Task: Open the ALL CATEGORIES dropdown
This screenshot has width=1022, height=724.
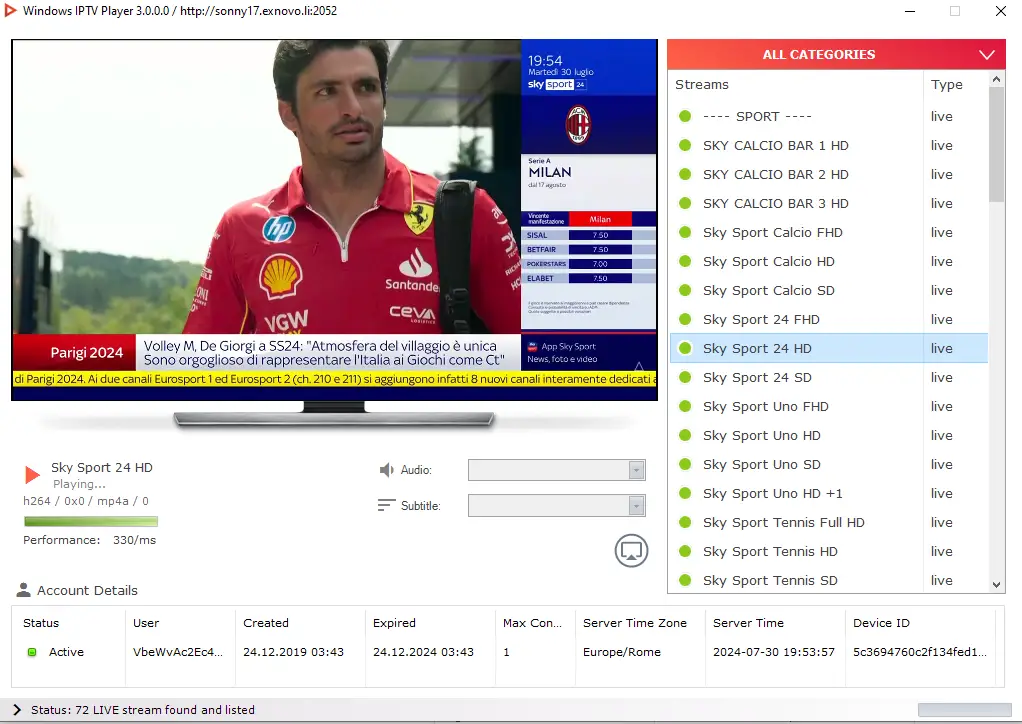Action: pyautogui.click(x=836, y=55)
